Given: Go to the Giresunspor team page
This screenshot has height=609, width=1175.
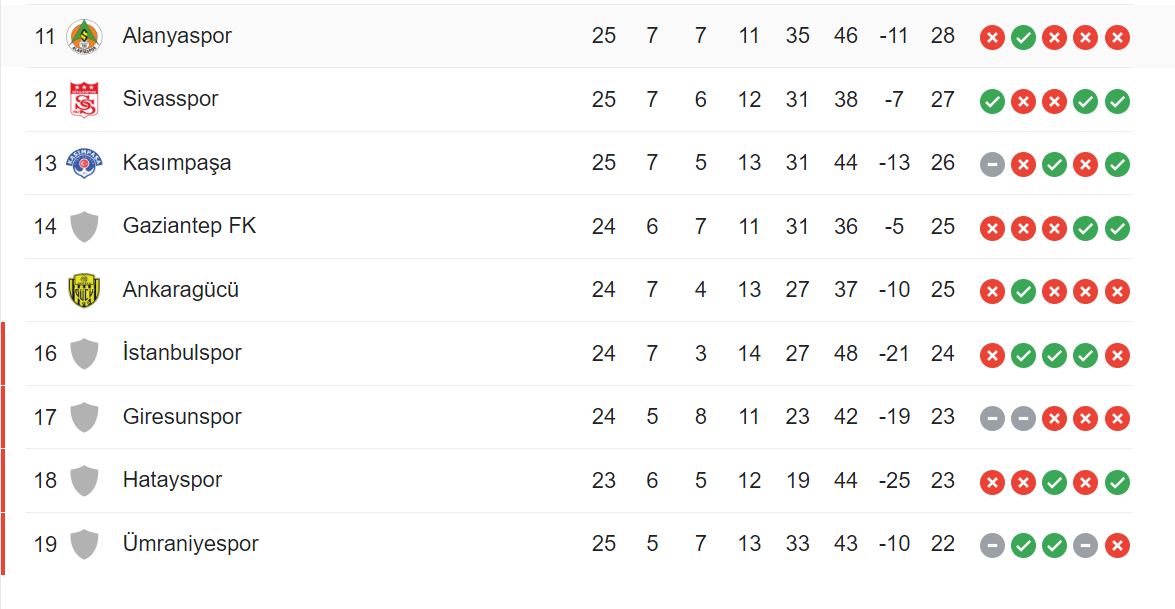Looking at the screenshot, I should tap(182, 416).
